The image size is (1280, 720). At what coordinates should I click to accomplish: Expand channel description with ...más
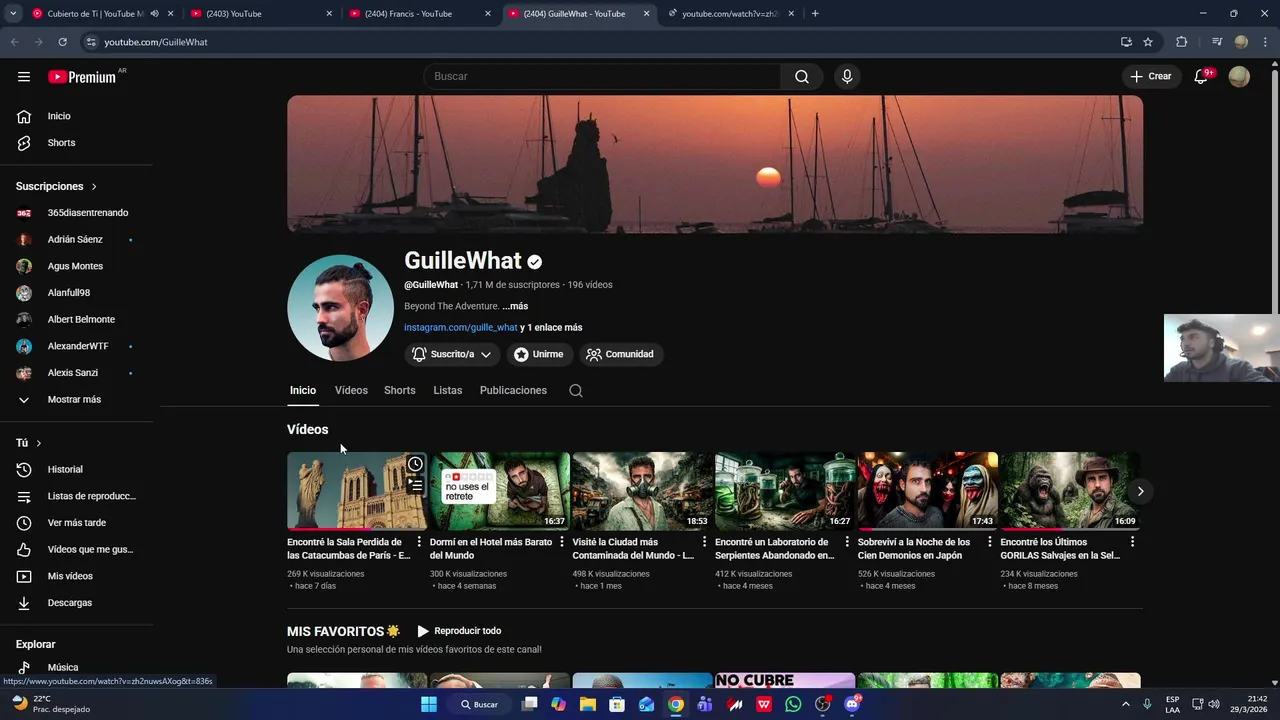515,306
